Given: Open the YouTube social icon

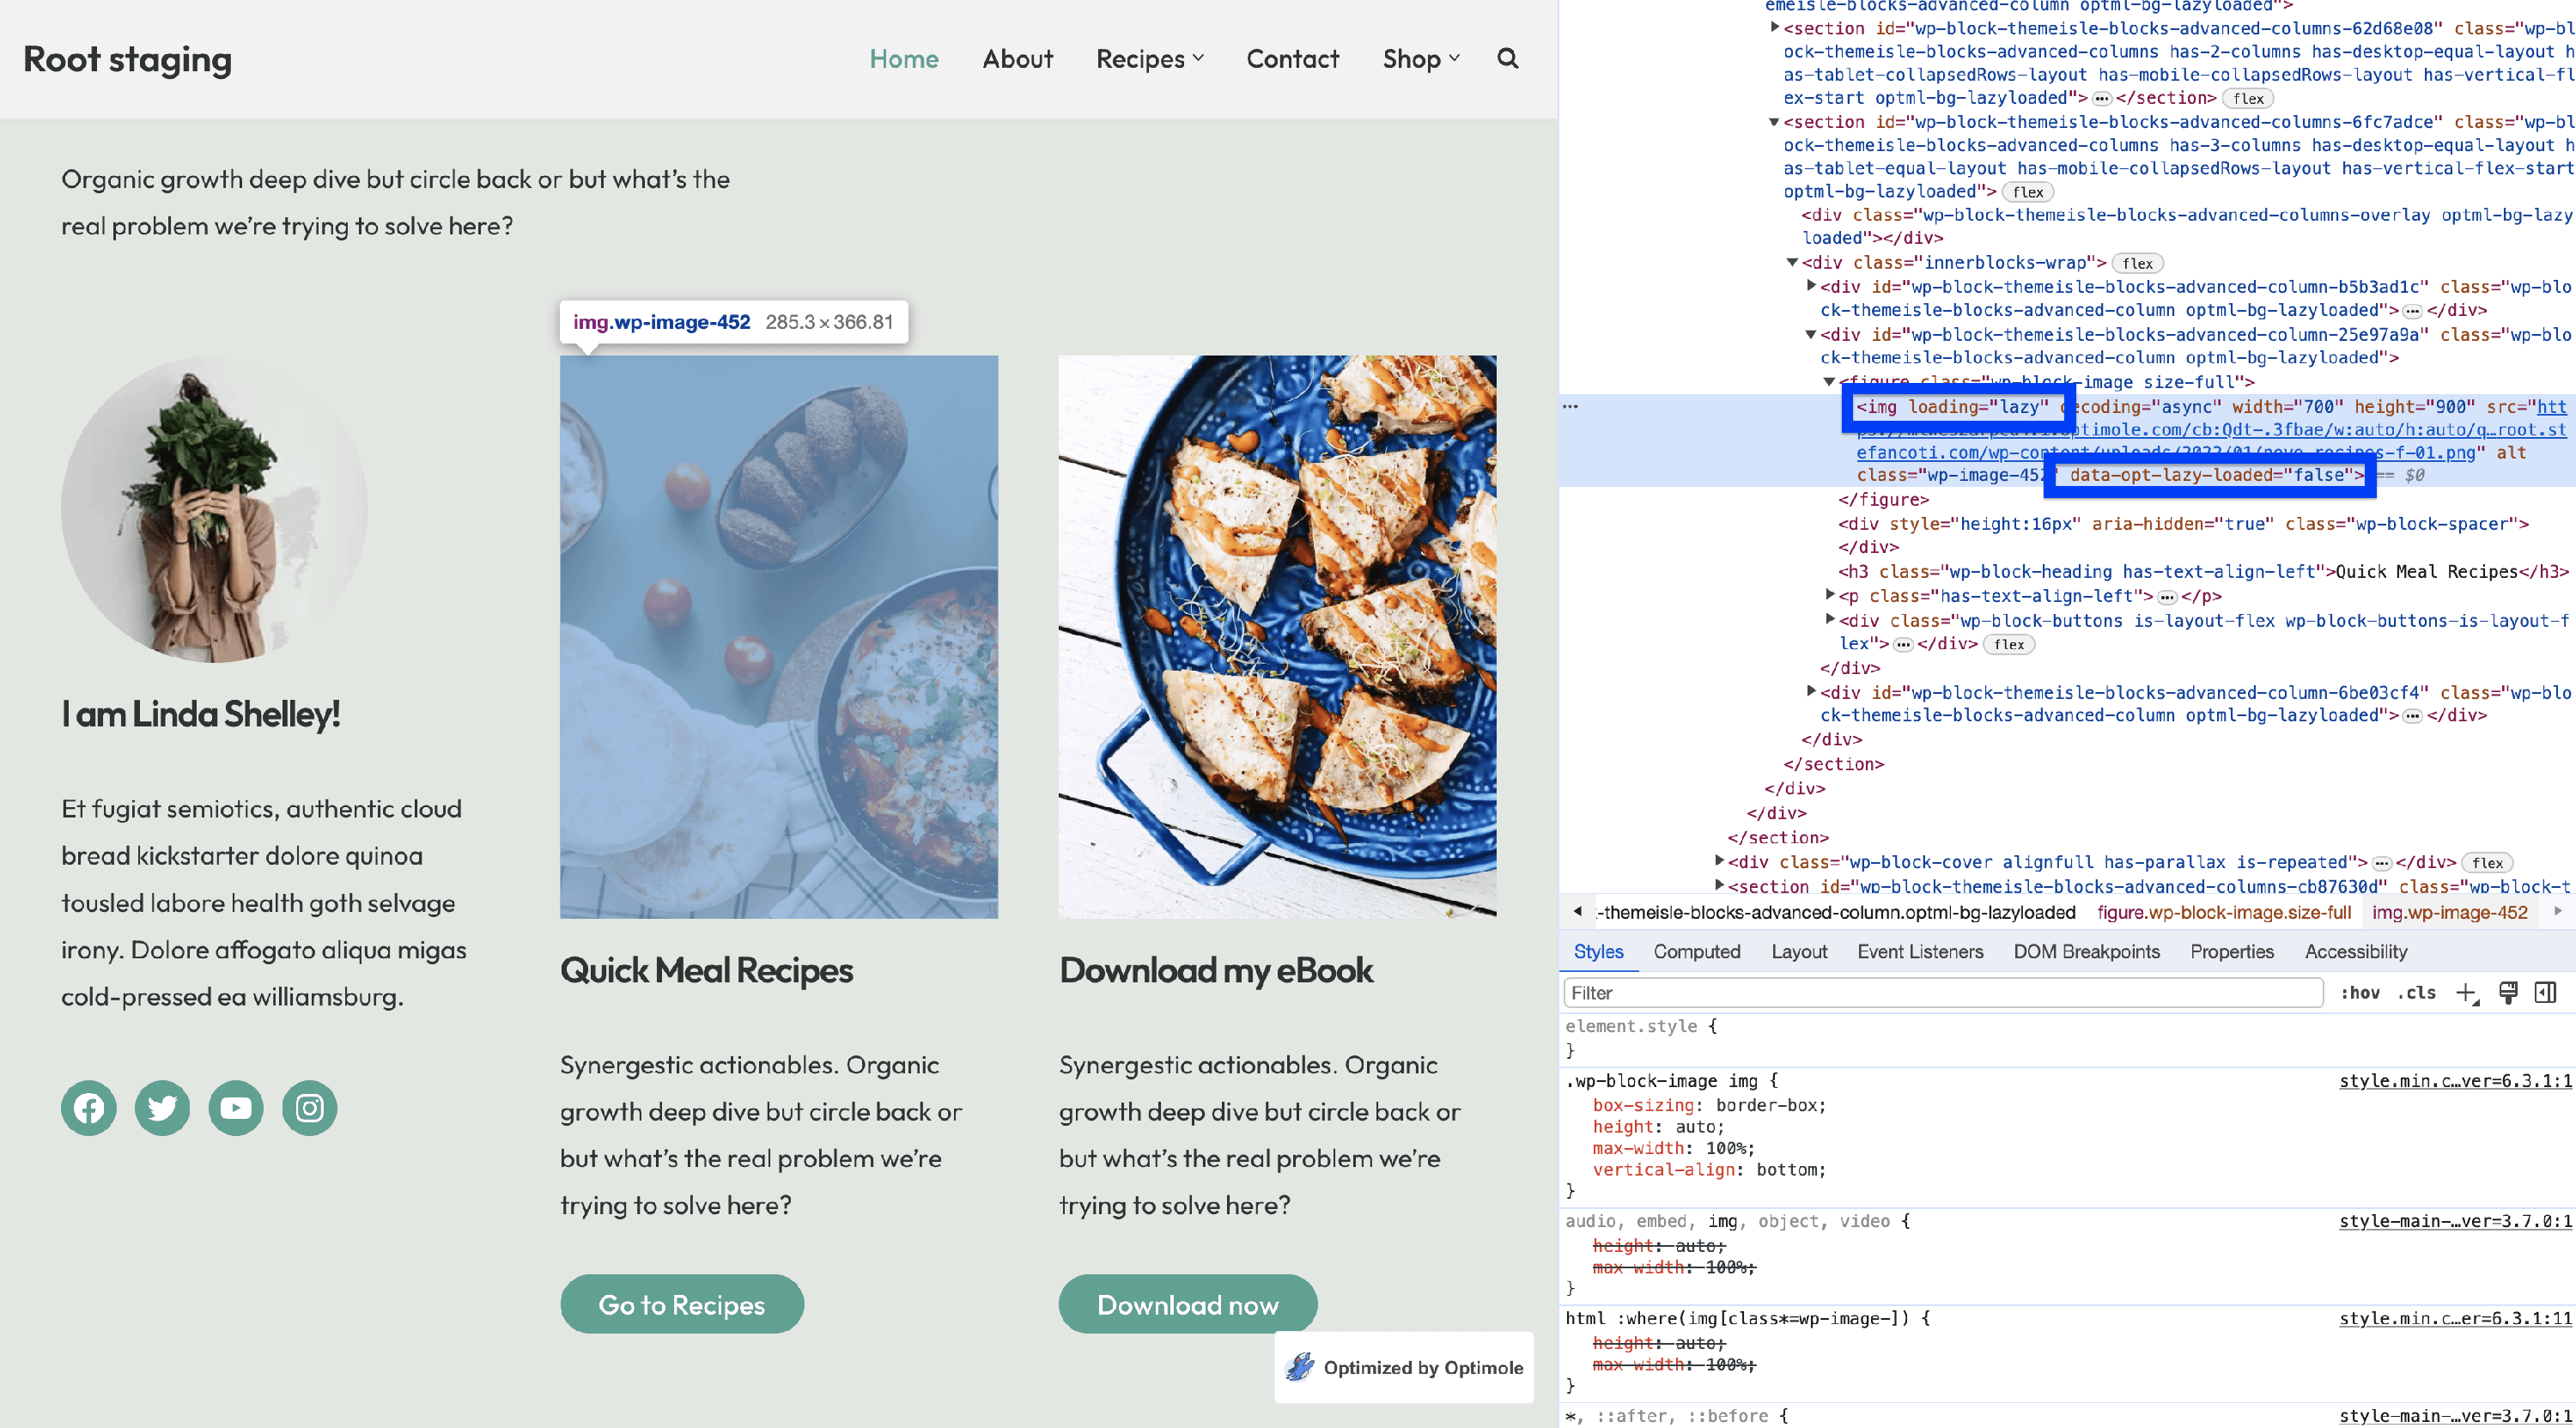Looking at the screenshot, I should pyautogui.click(x=236, y=1108).
